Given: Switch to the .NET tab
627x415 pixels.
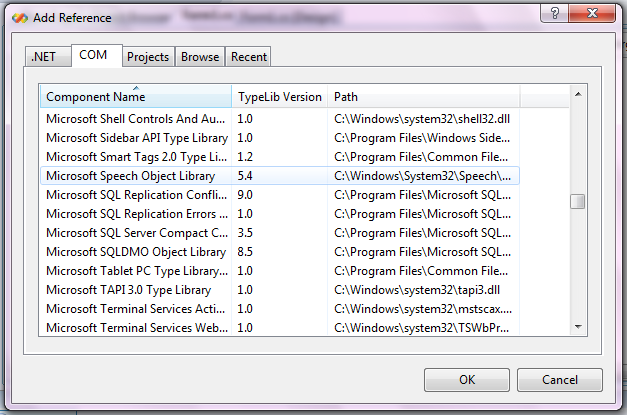Looking at the screenshot, I should 44,57.
